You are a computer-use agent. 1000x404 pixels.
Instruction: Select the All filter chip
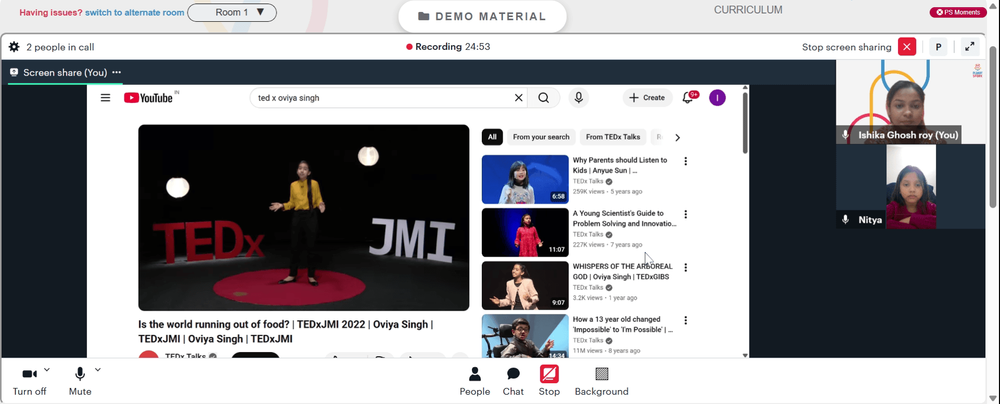pos(492,137)
